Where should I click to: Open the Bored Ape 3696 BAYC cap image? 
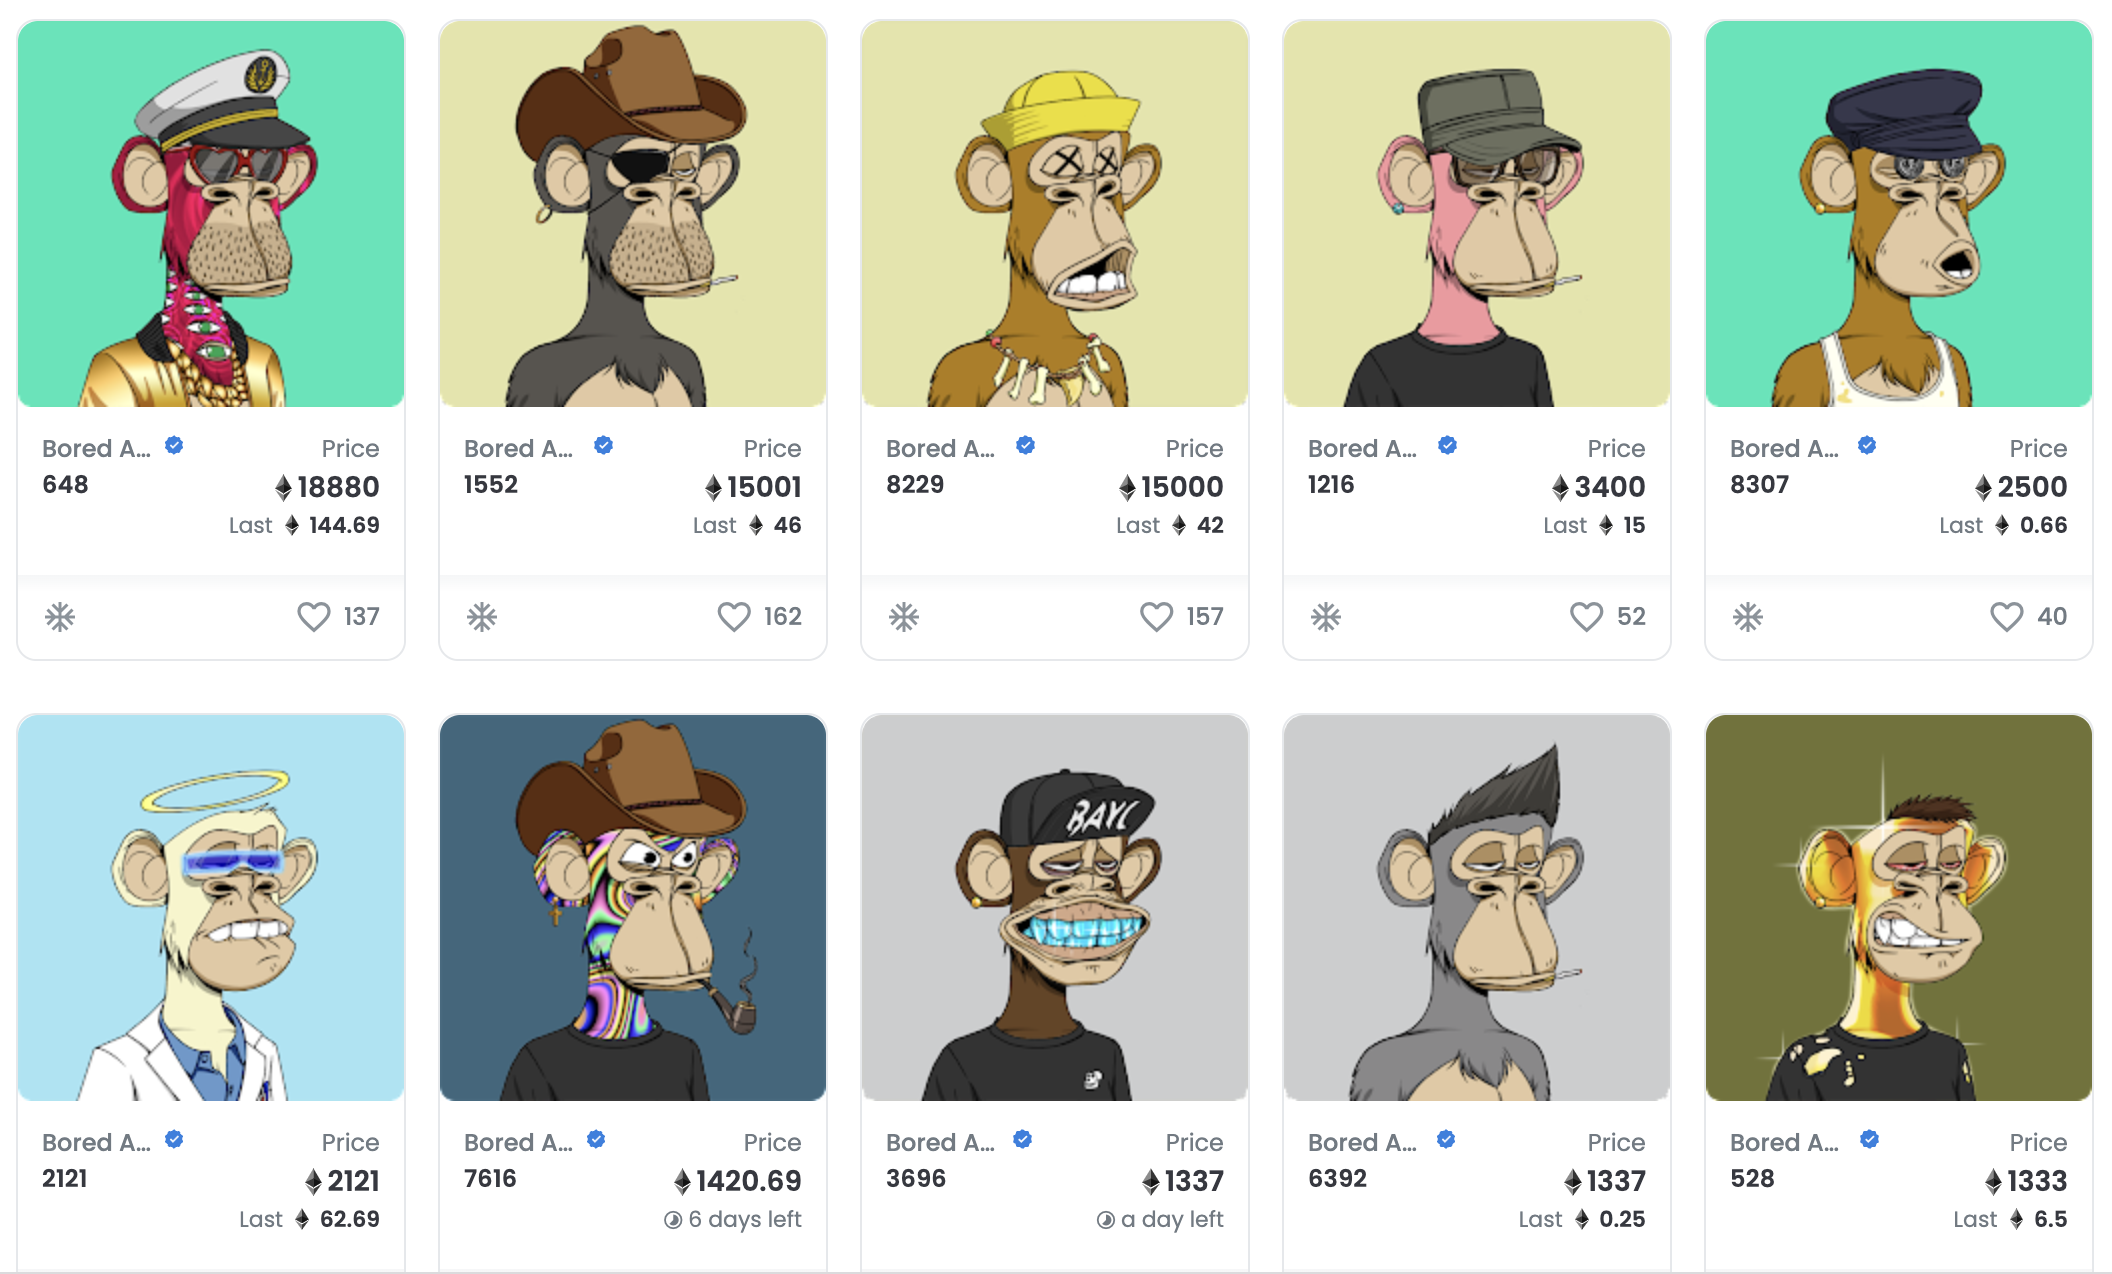point(1055,908)
